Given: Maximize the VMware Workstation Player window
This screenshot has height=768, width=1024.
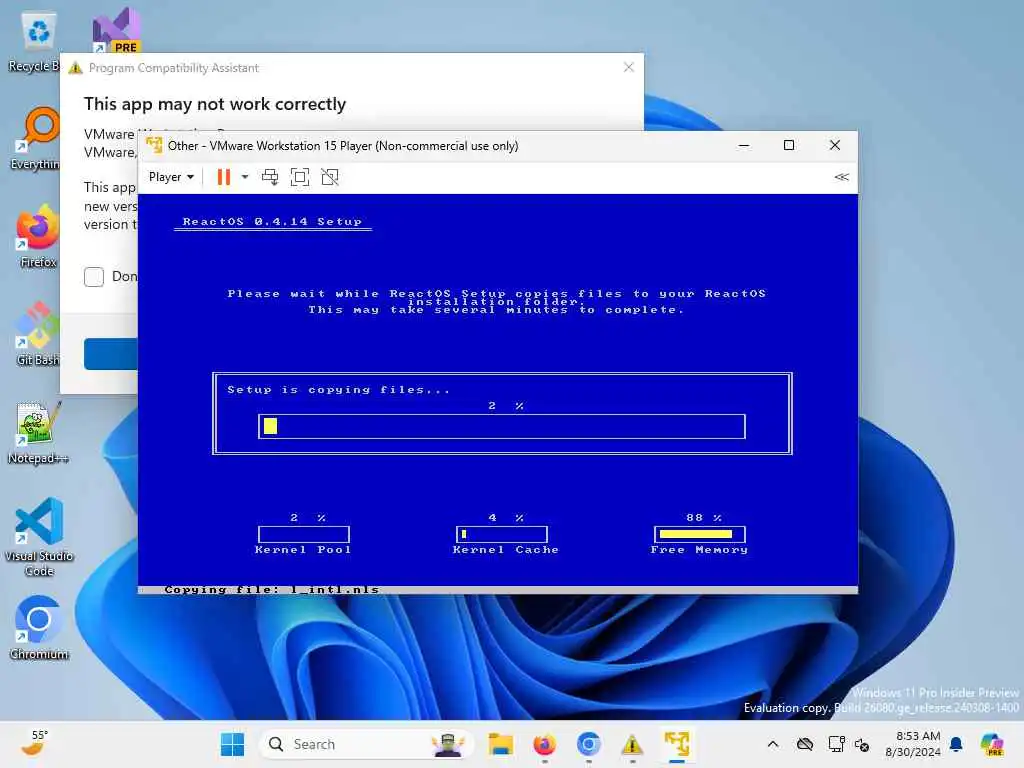Looking at the screenshot, I should pos(789,146).
